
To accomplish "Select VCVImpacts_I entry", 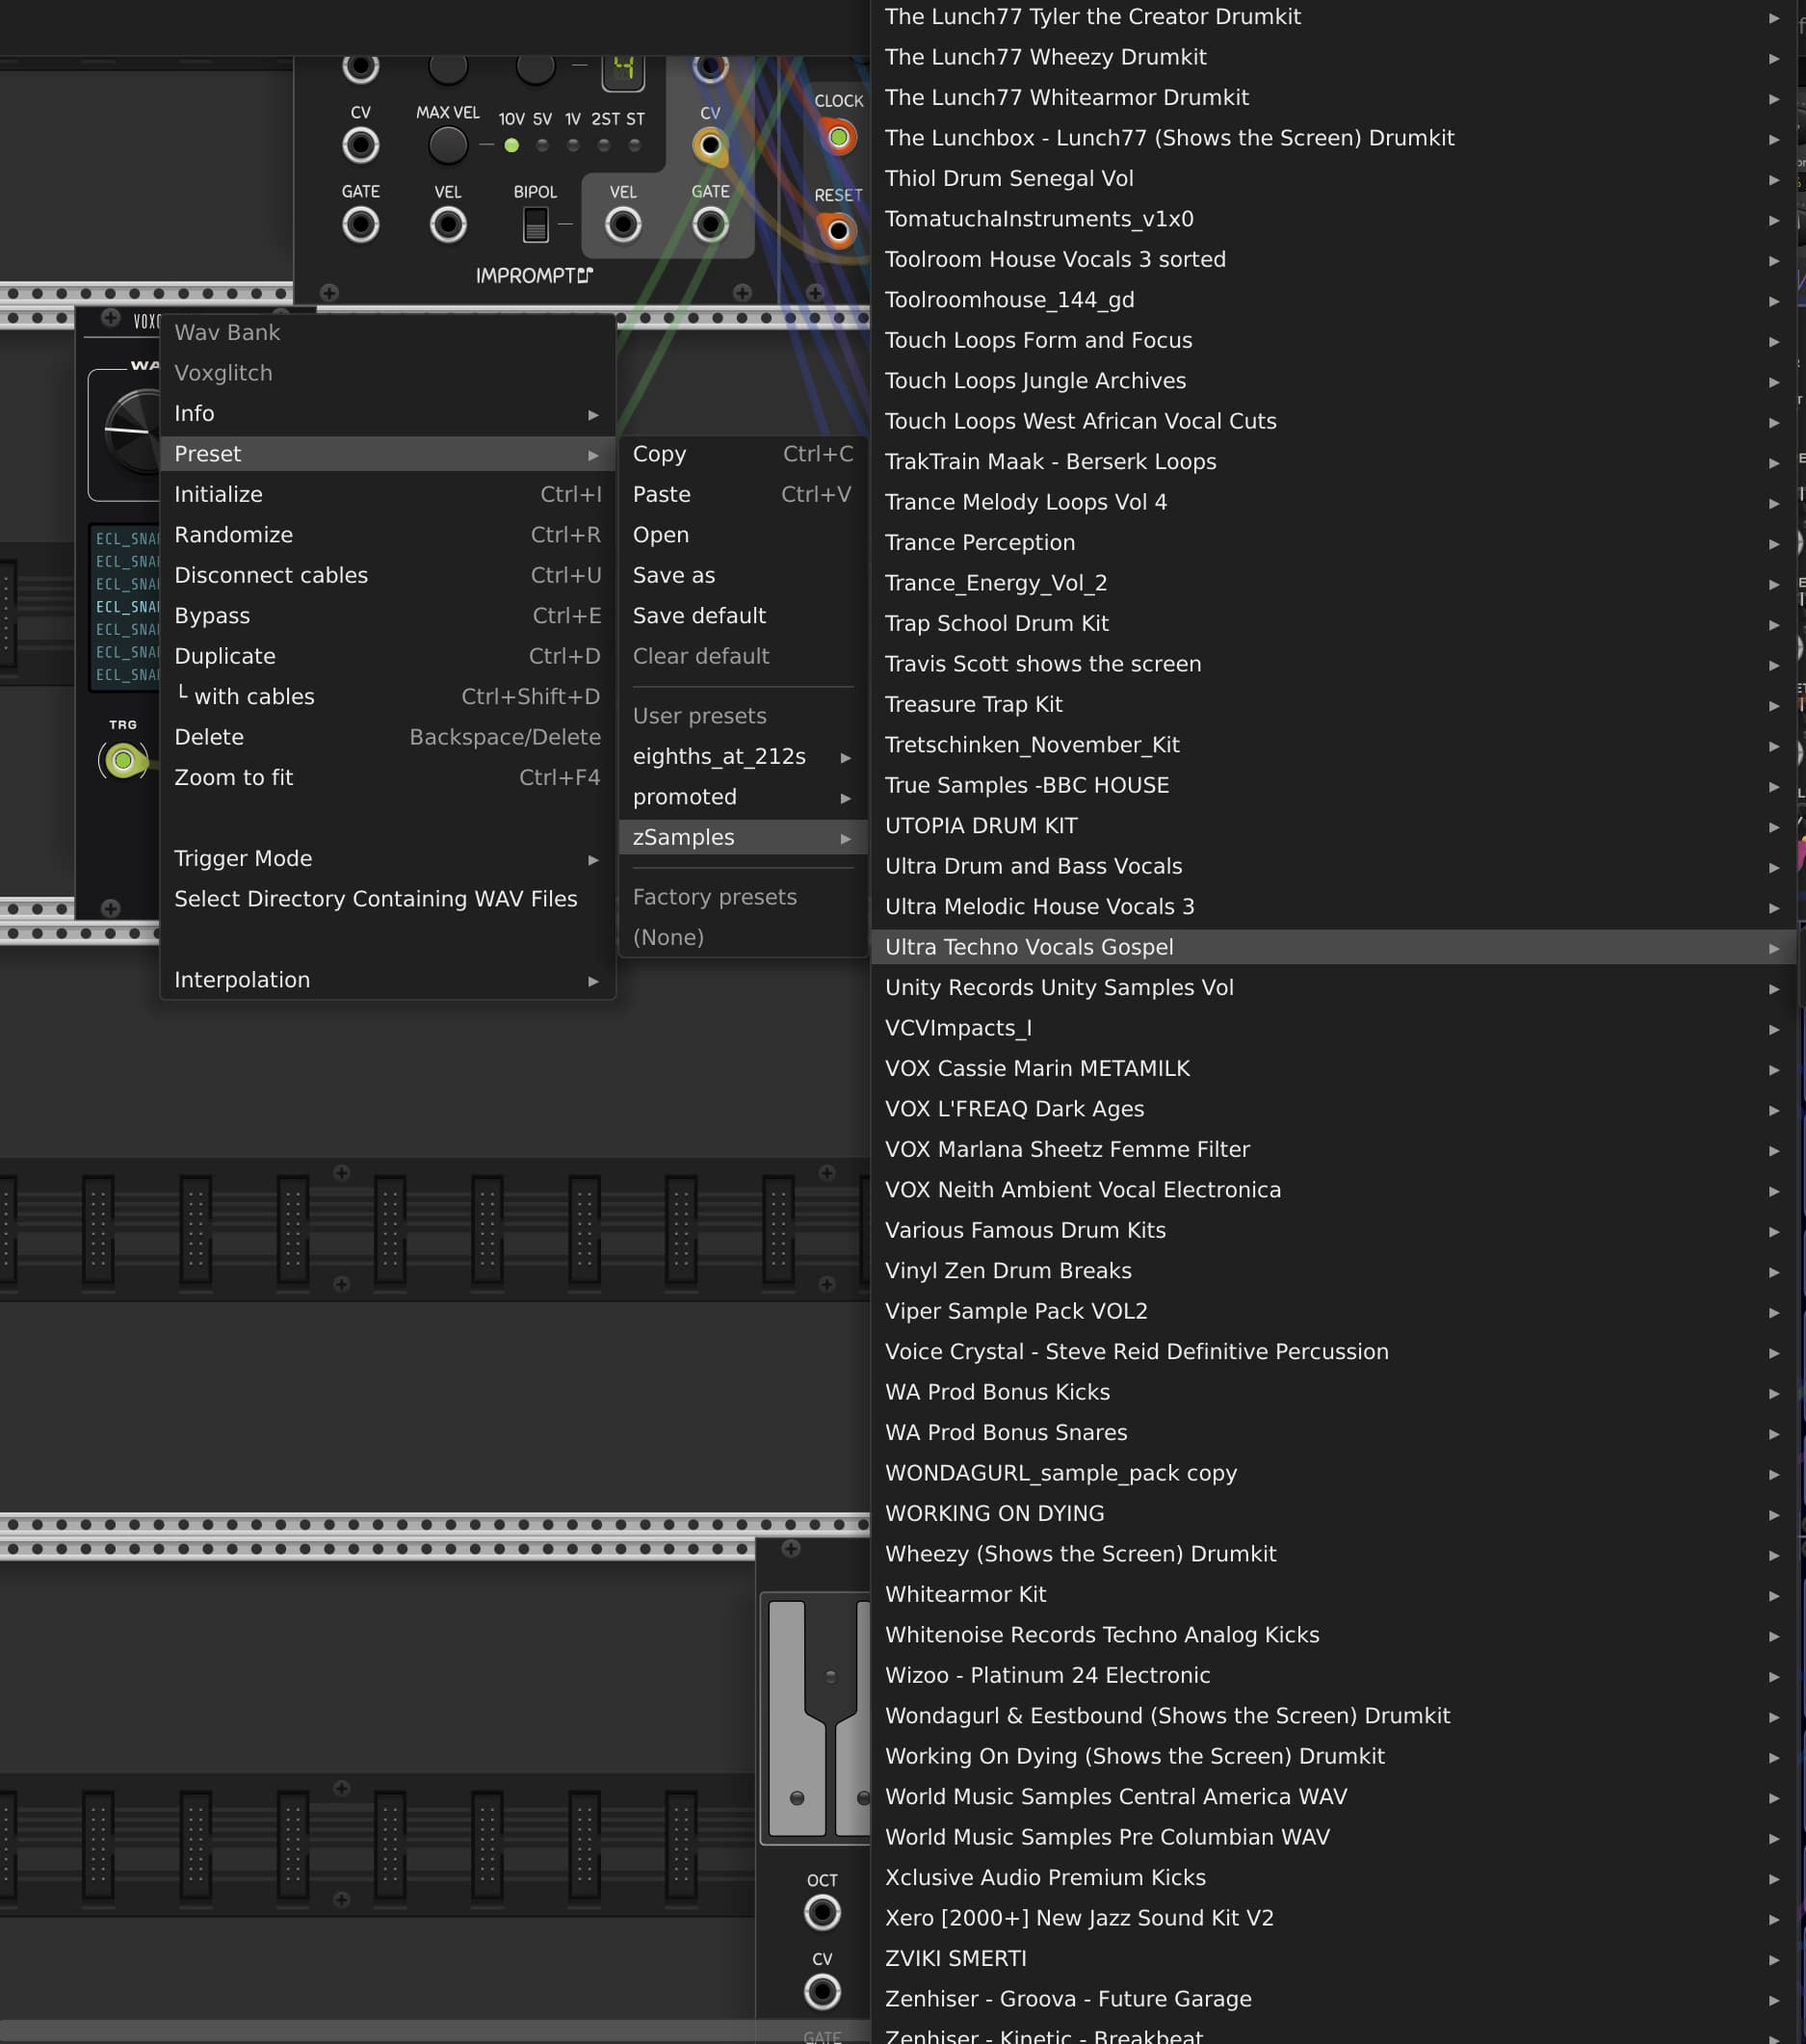I will [1334, 1028].
